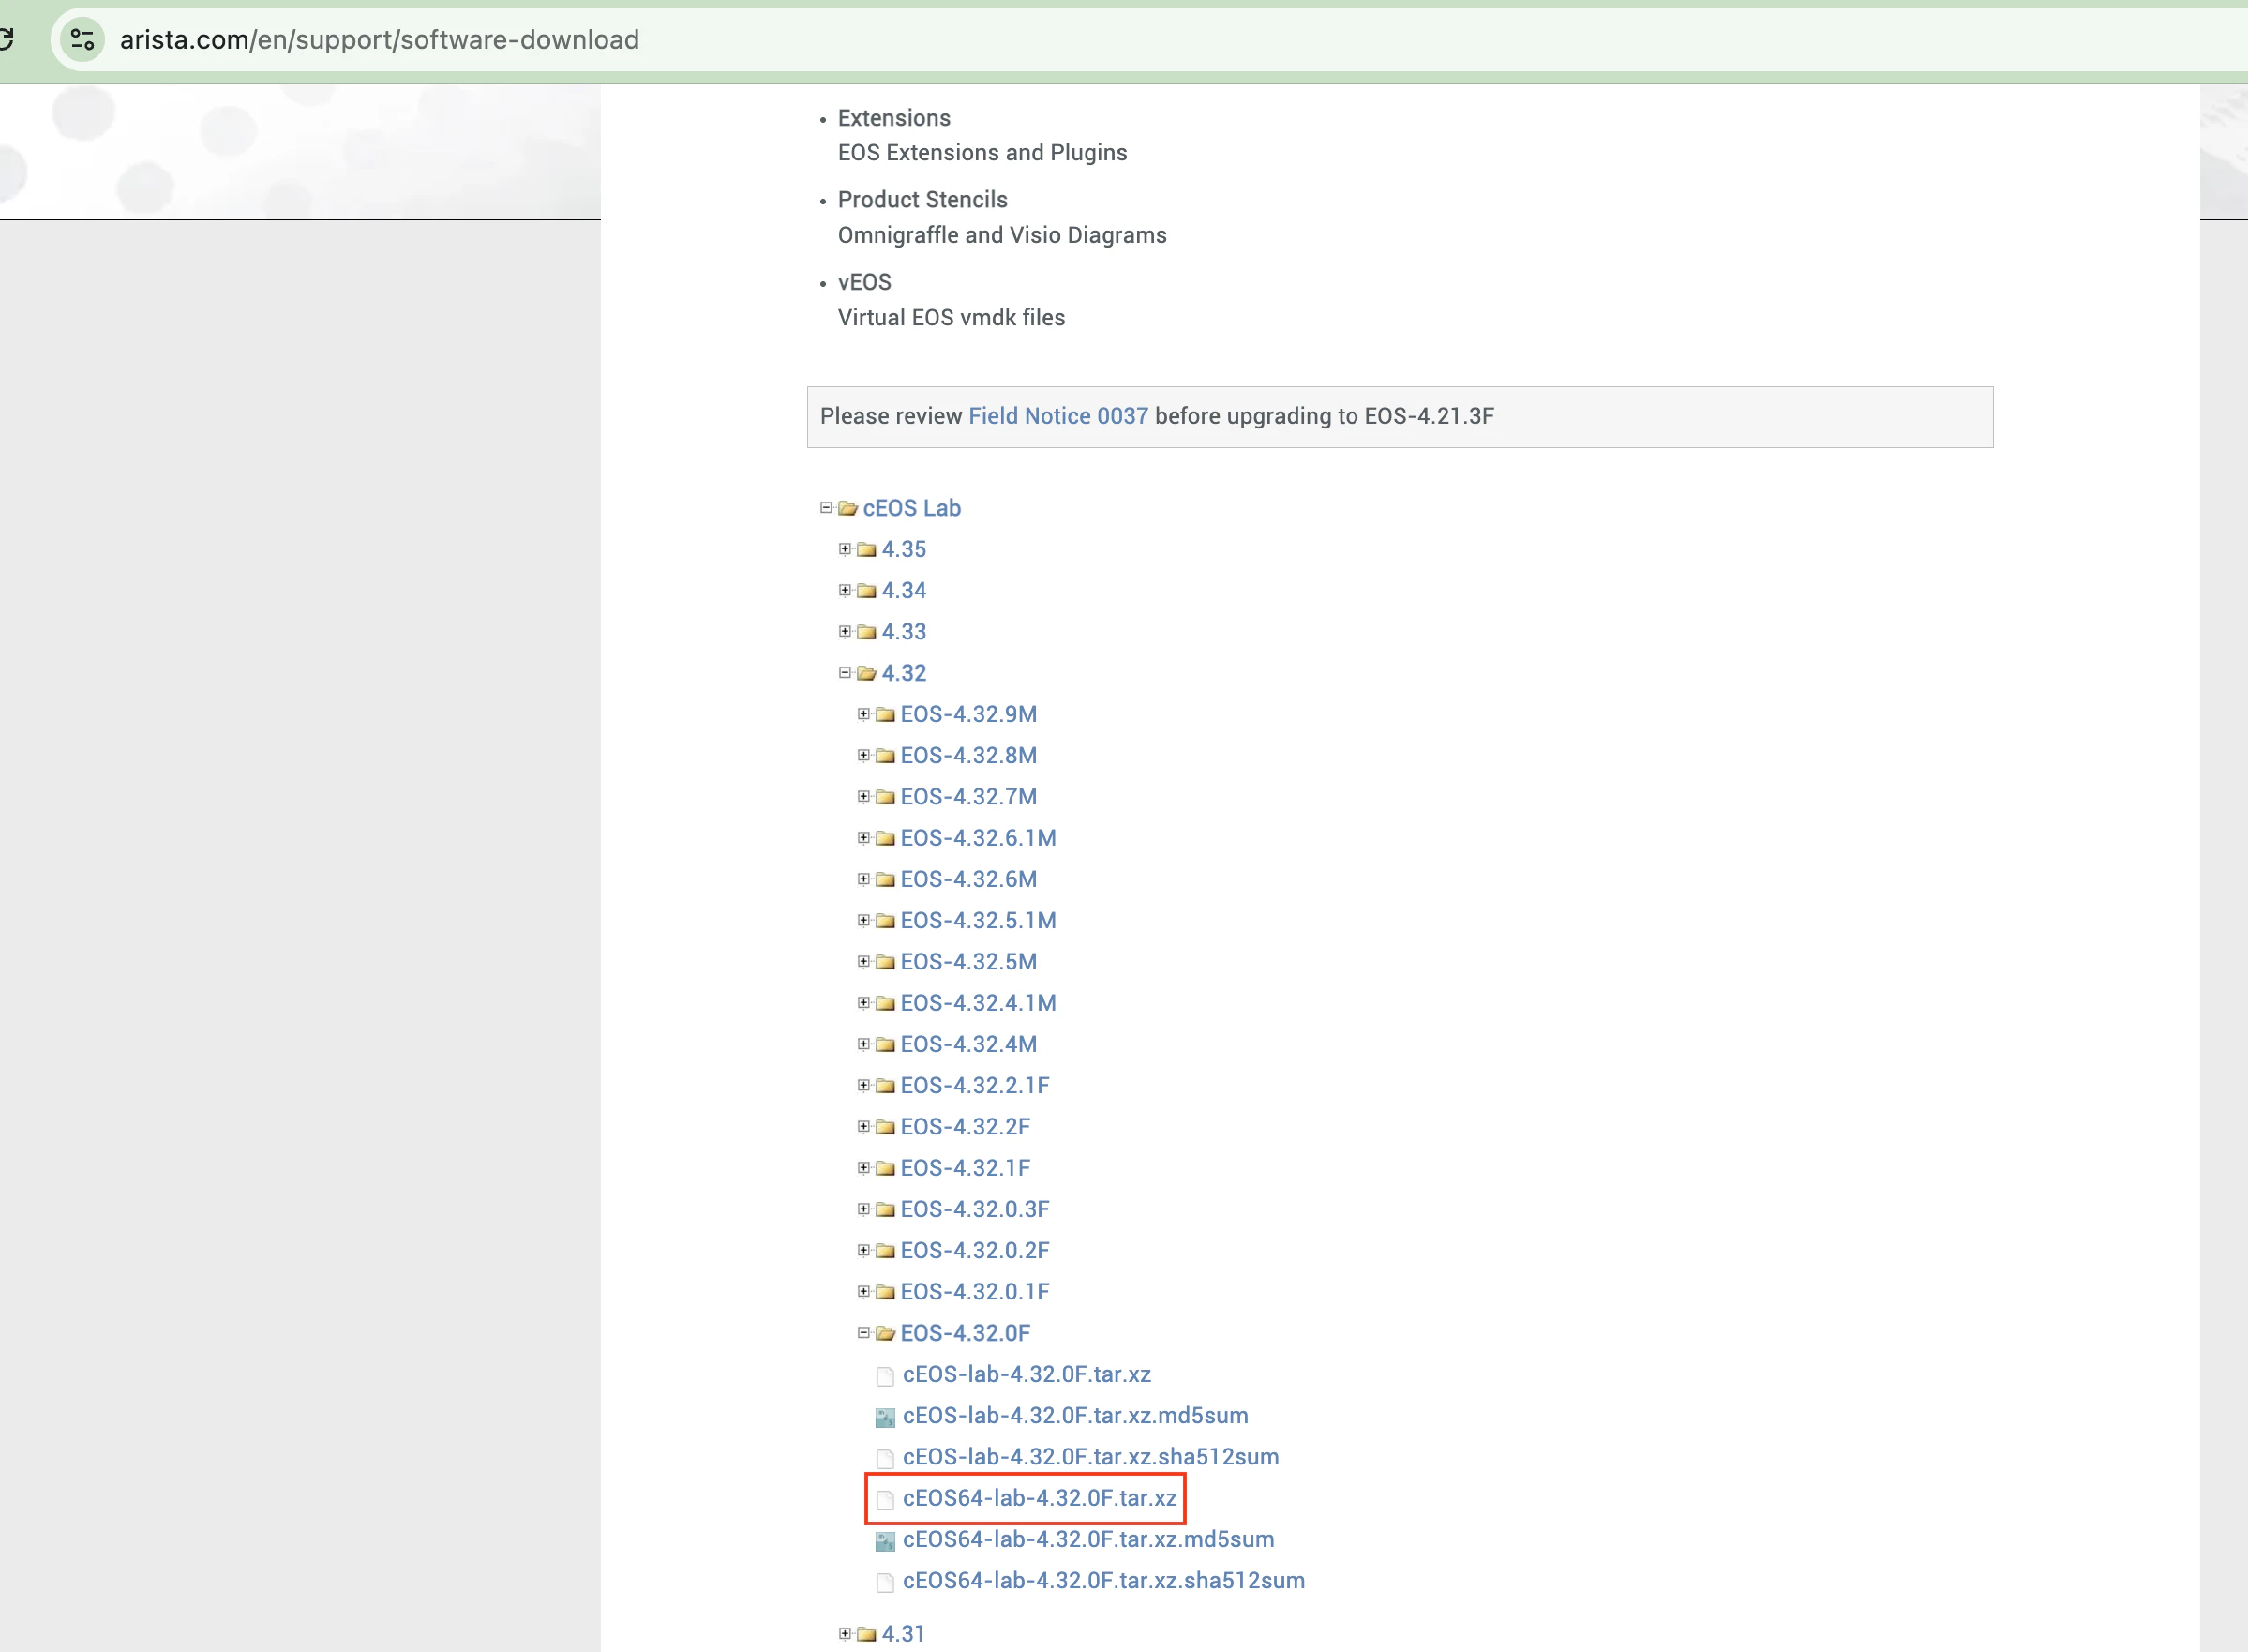Screen dimensions: 2248x1652
Task: Click the open folder icon beside 4.32
Action: (867, 673)
